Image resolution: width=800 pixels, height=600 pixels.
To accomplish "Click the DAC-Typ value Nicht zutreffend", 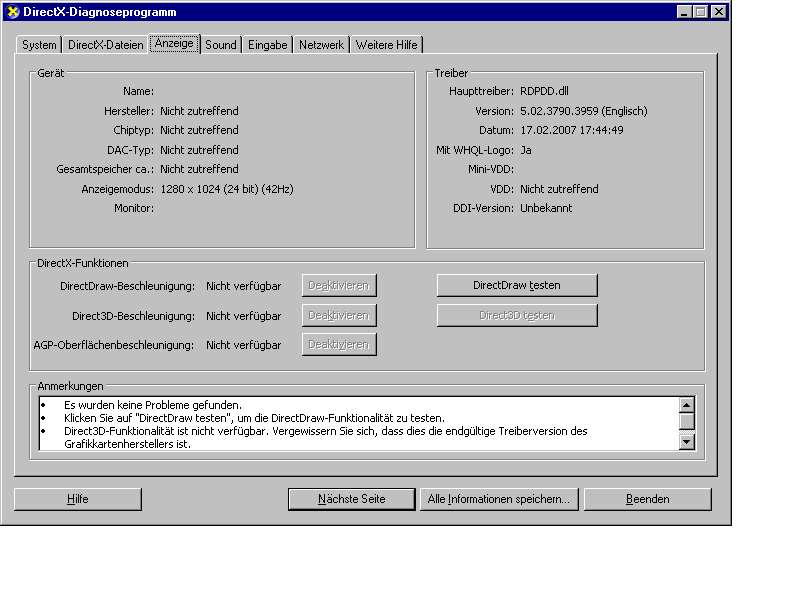I will coord(199,150).
